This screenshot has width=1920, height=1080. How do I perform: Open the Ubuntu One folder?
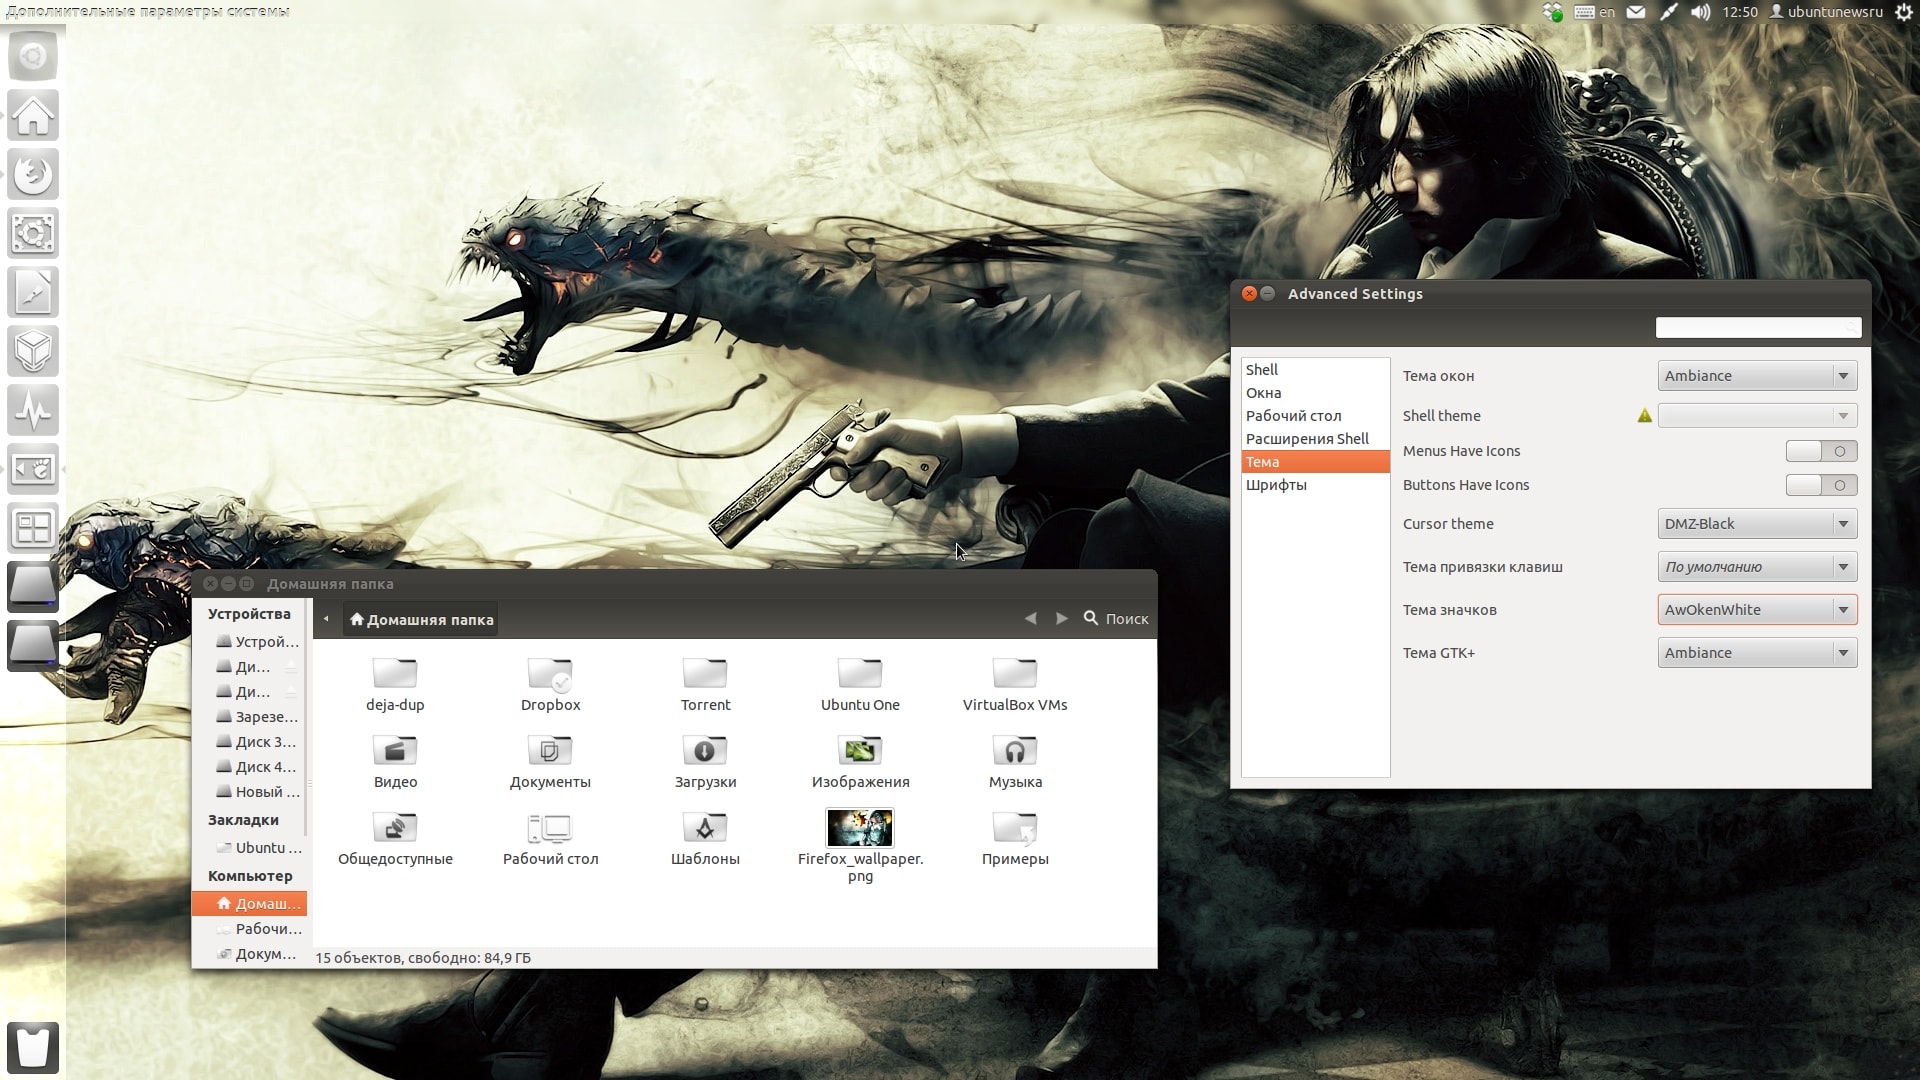coord(860,684)
